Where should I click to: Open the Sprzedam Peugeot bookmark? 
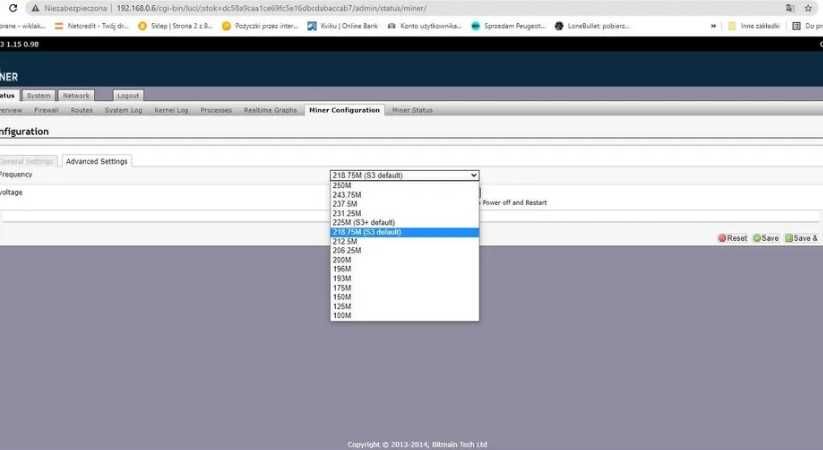(x=508, y=26)
